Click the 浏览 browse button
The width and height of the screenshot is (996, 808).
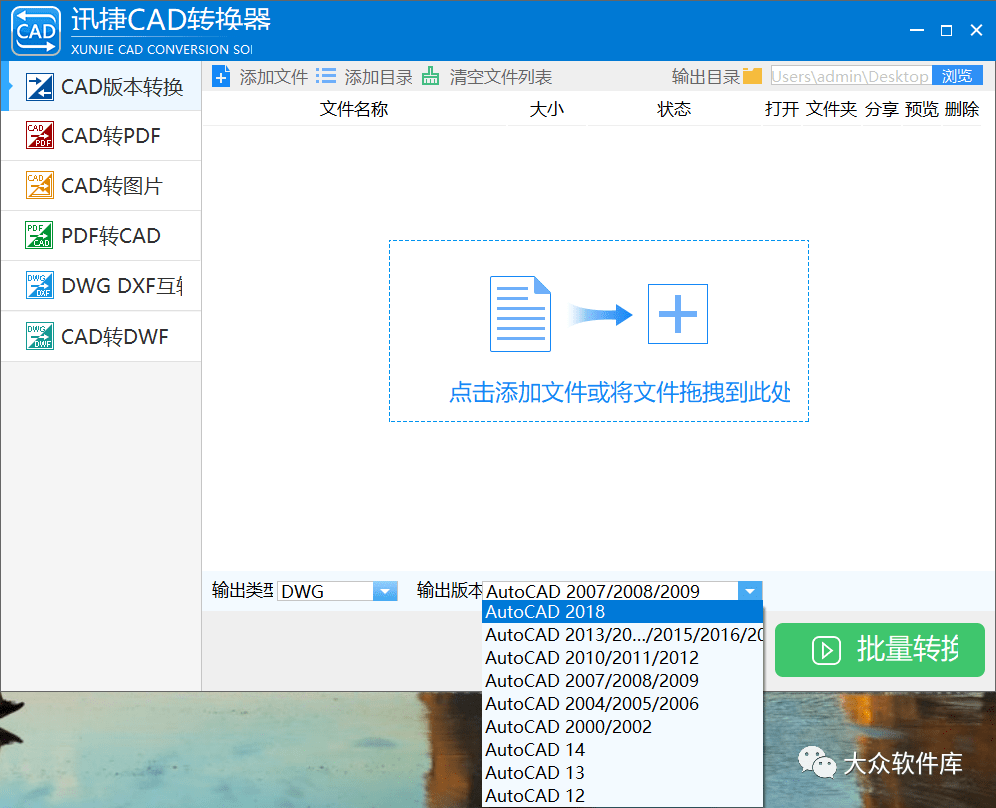pyautogui.click(x=957, y=76)
